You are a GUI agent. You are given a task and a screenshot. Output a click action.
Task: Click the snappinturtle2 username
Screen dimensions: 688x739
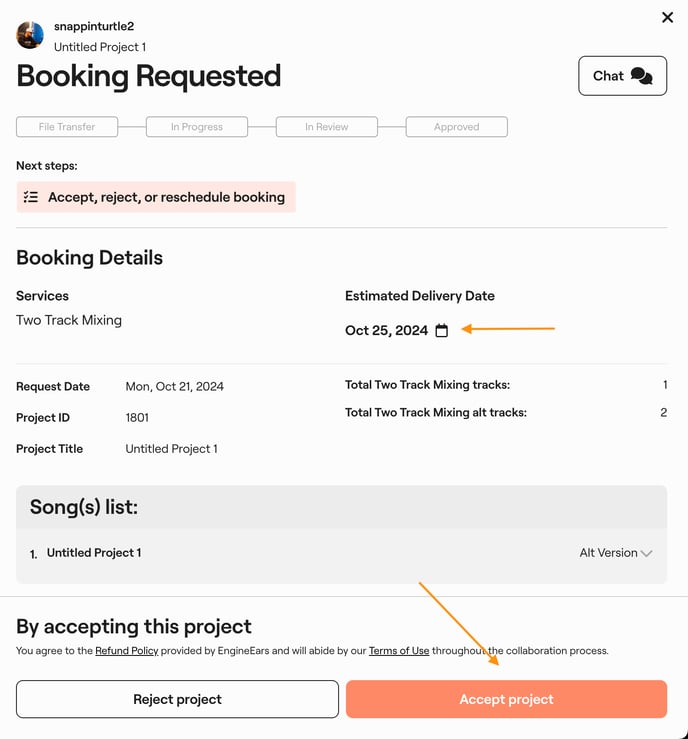click(94, 27)
